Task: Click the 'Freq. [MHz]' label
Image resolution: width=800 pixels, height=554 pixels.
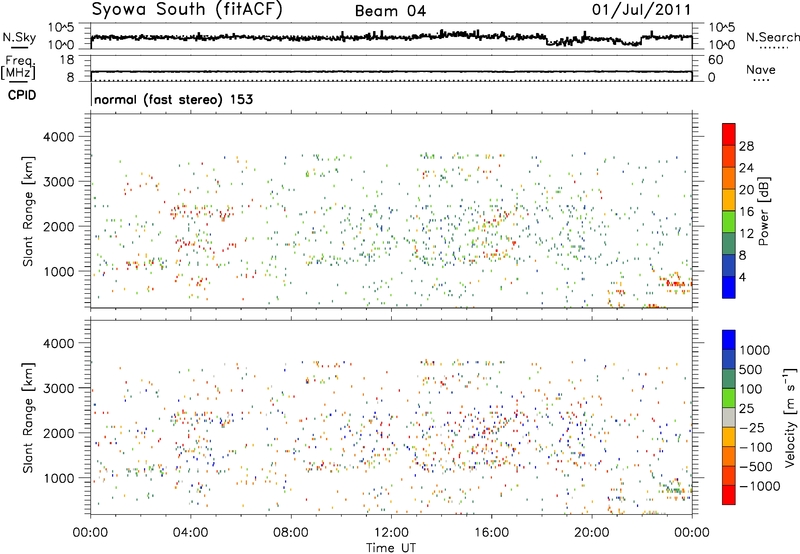Action: 19,67
